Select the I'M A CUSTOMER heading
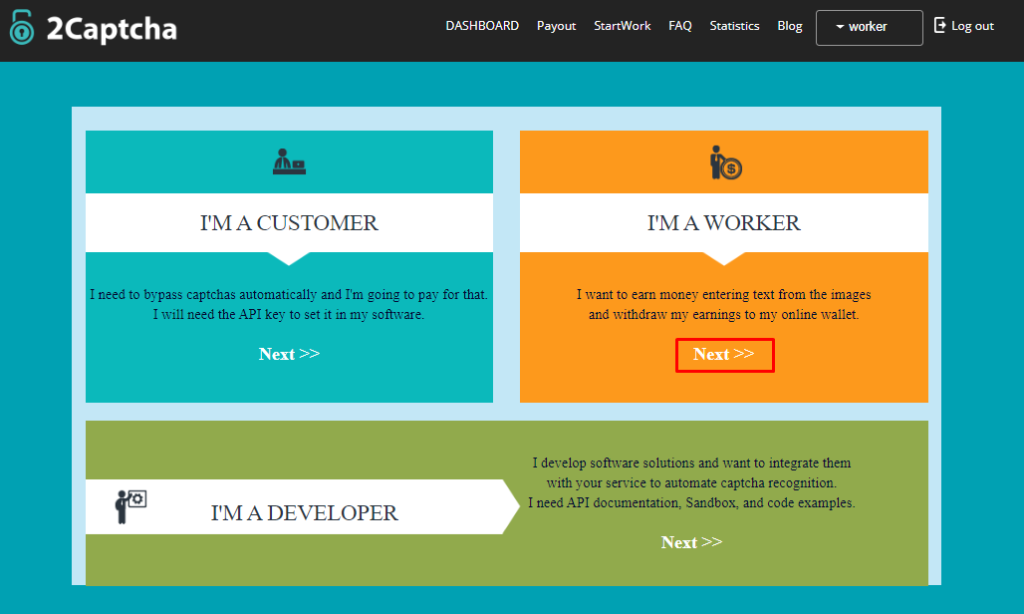Screen dimensions: 1024x614 [x=289, y=223]
